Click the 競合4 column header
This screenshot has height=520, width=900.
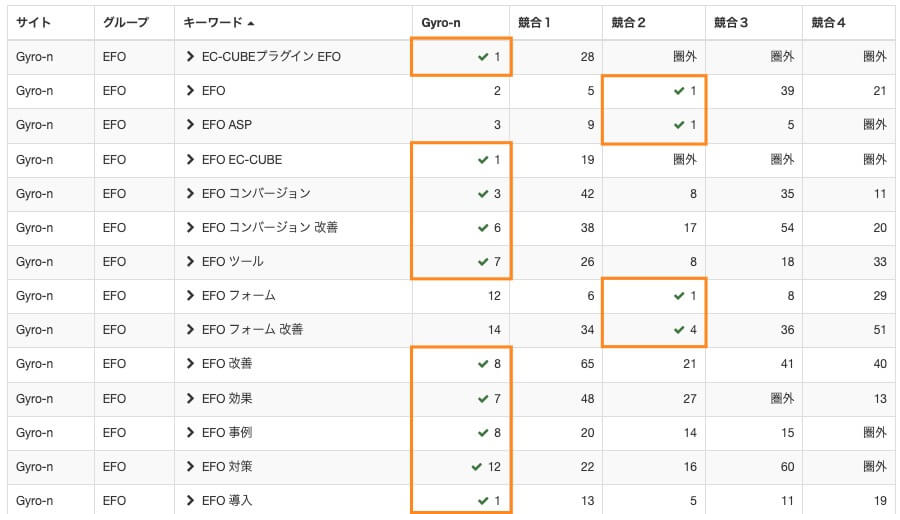pos(828,22)
